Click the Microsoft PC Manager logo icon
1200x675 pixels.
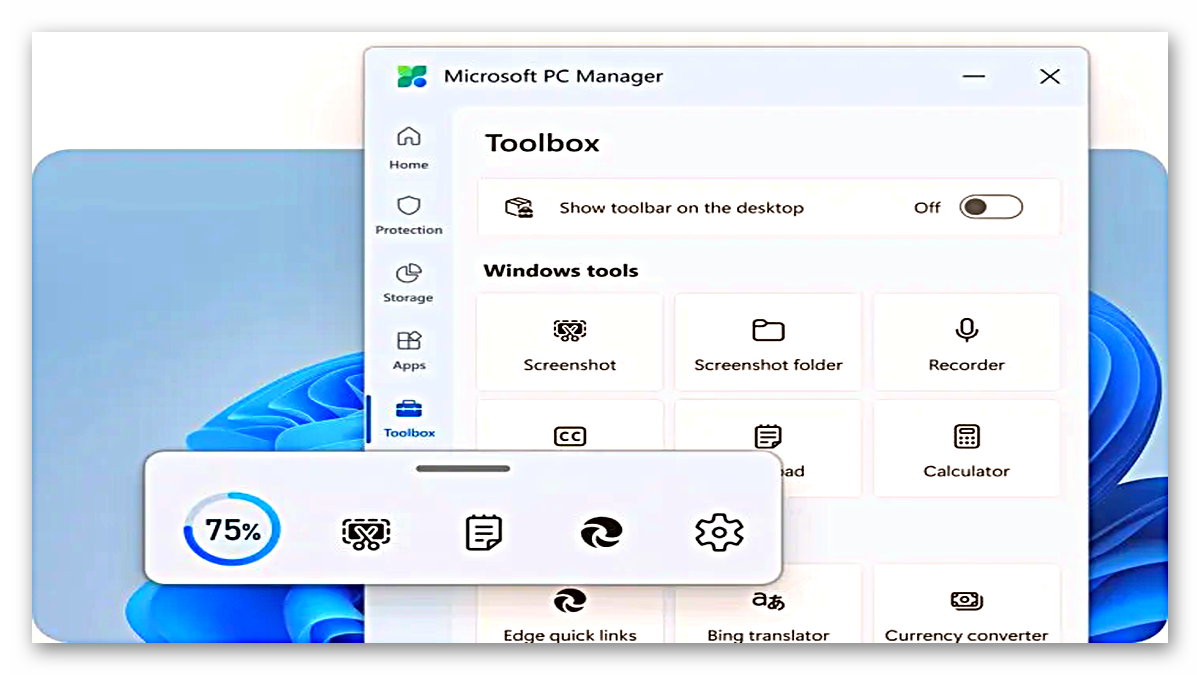tap(412, 76)
